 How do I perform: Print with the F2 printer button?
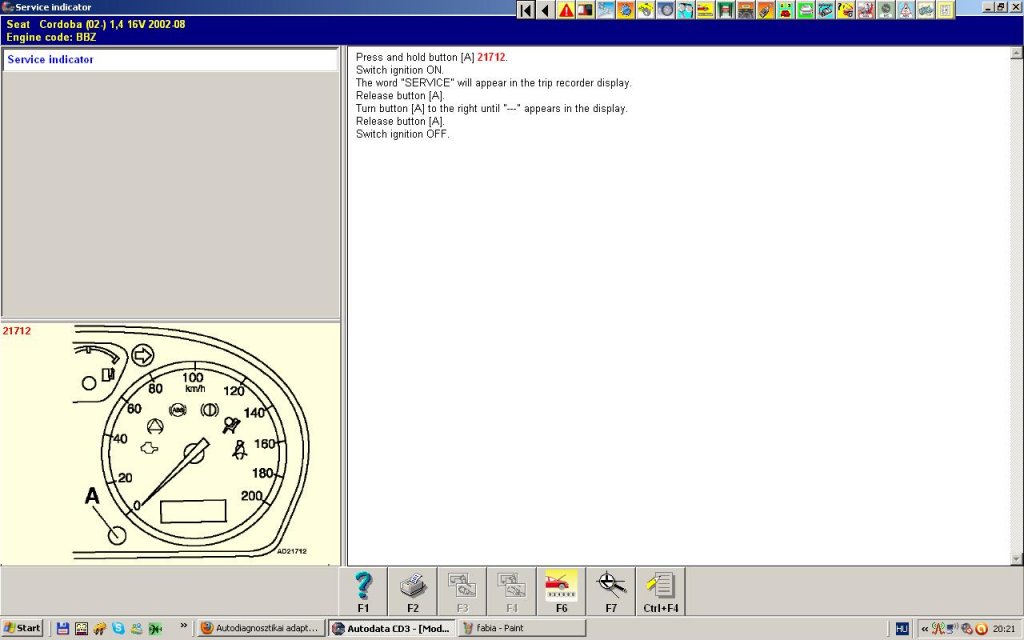pos(413,592)
